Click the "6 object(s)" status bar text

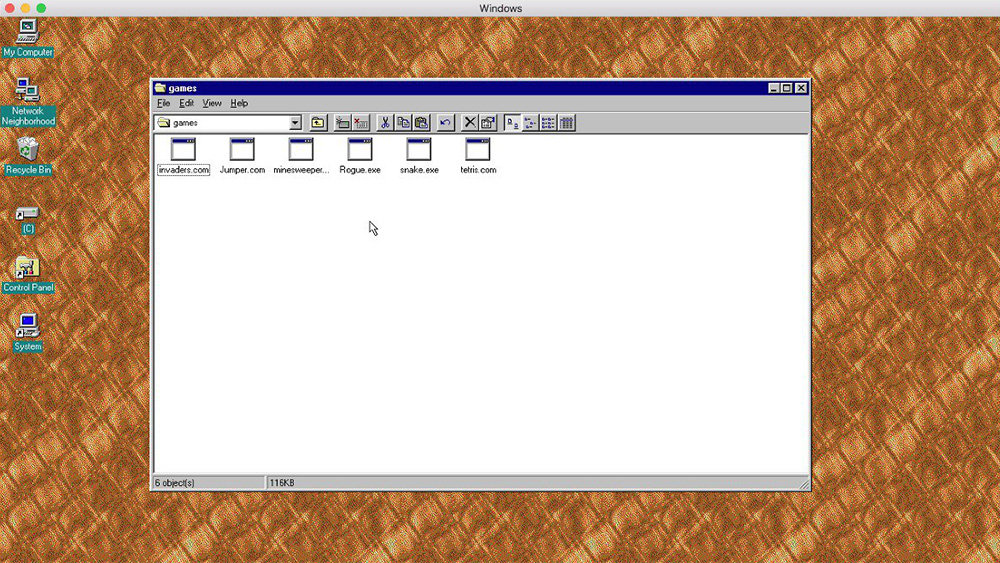(x=175, y=483)
